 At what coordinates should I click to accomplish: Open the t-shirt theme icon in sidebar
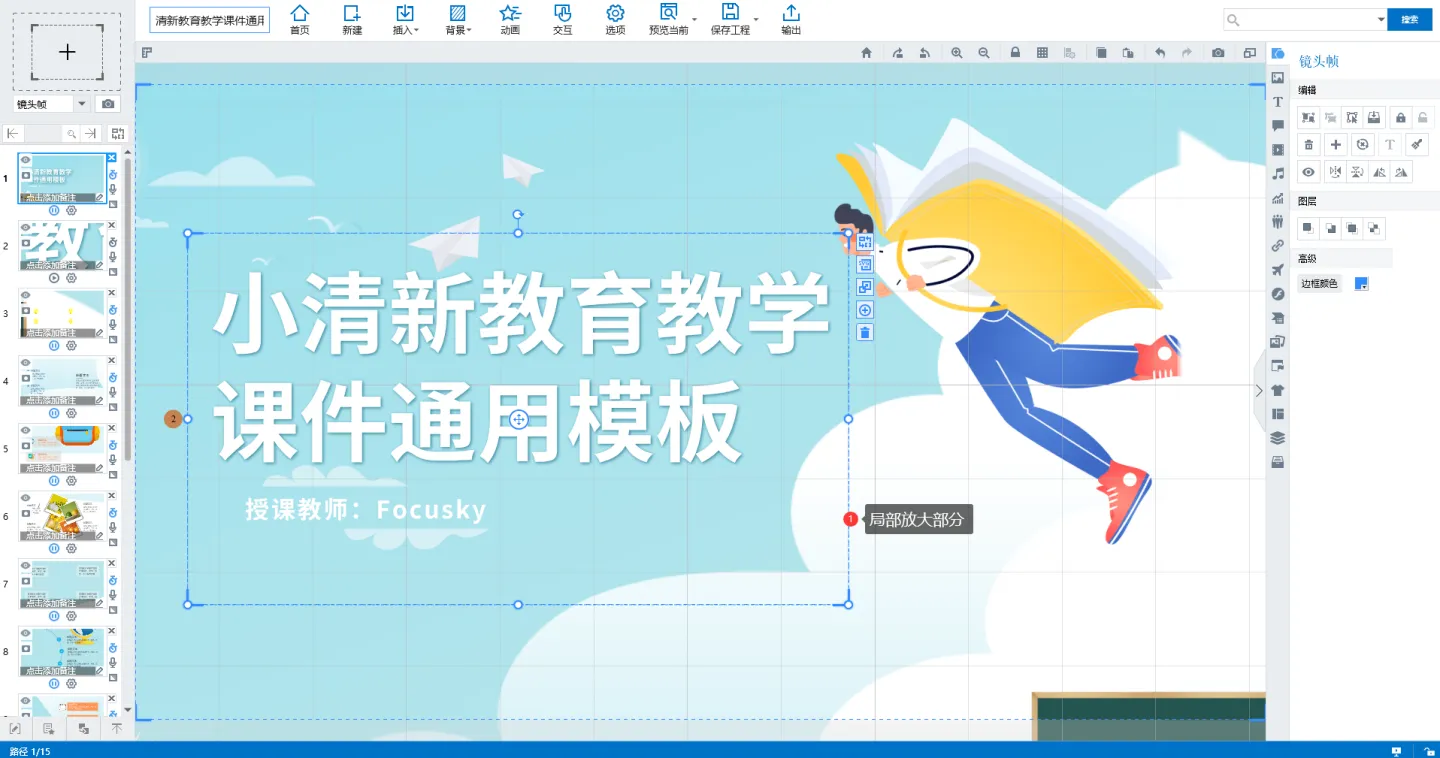click(x=1278, y=390)
